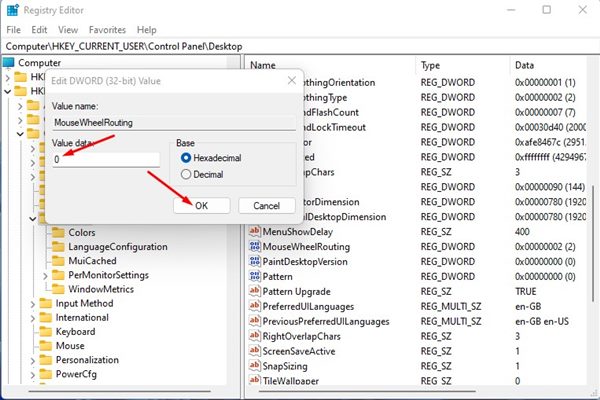Click the PowerCfg folder icon
This screenshot has height=400, width=600.
click(46, 374)
